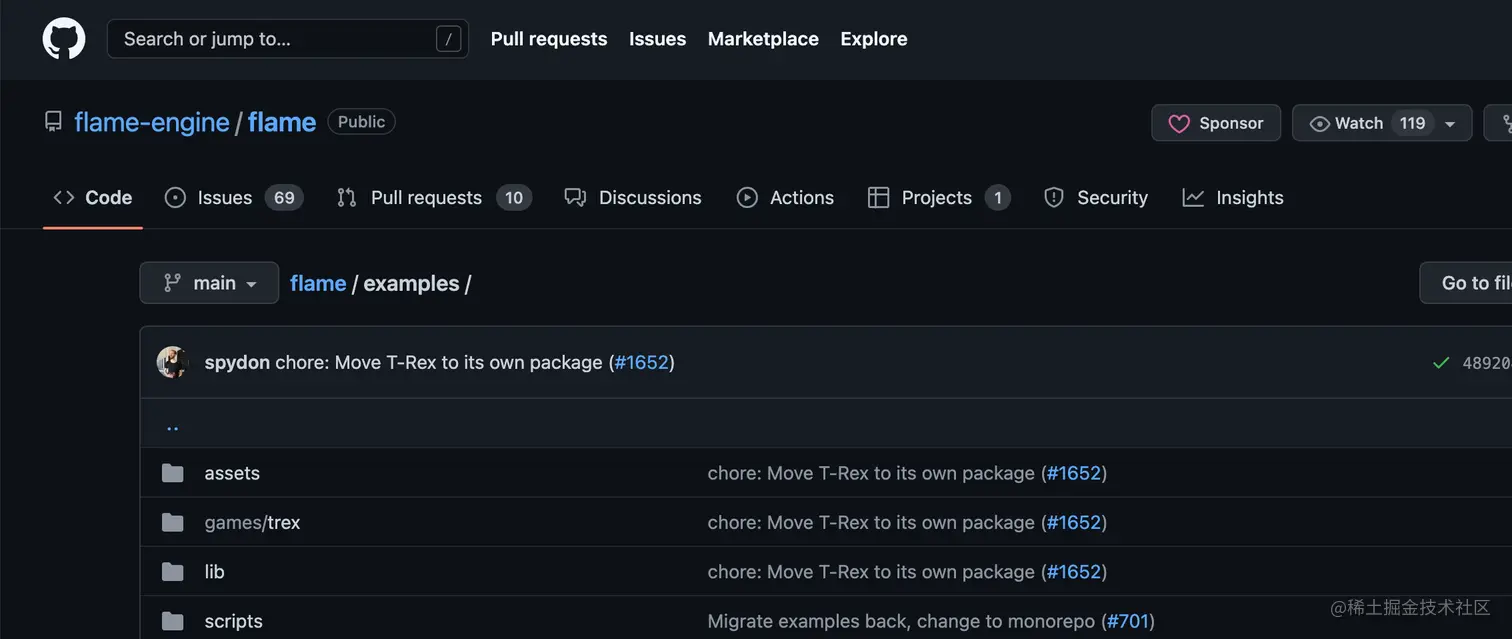This screenshot has height=639, width=1512.
Task: Open Marketplace in the top navigation
Action: (x=763, y=39)
